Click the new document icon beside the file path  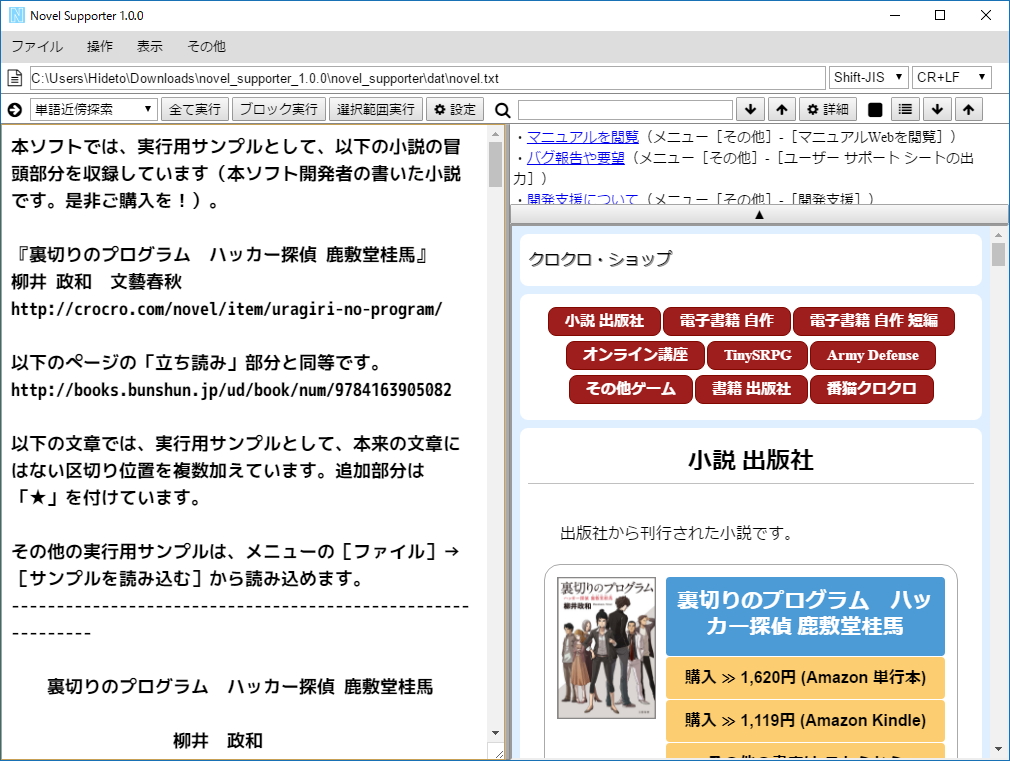[x=13, y=76]
